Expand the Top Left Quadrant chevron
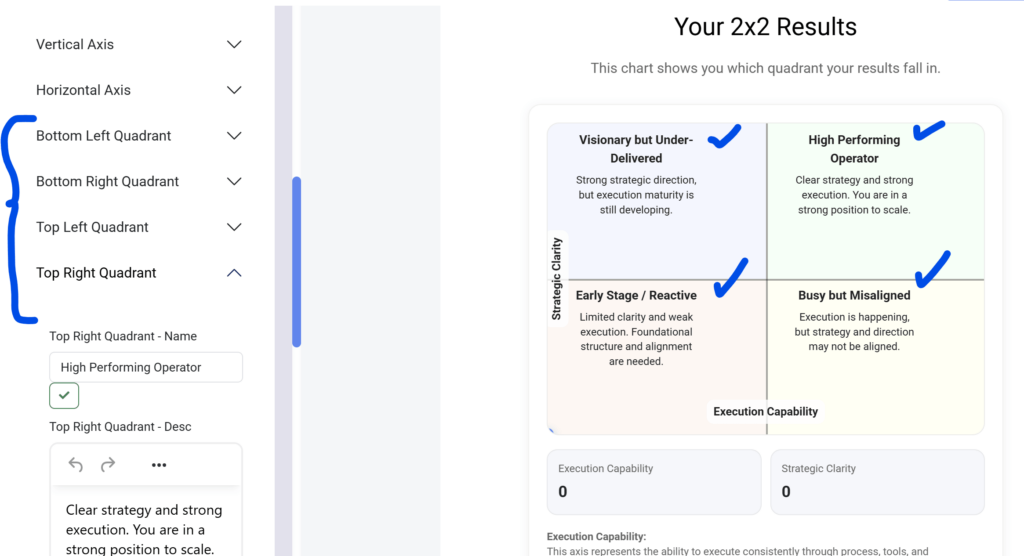 pos(234,227)
